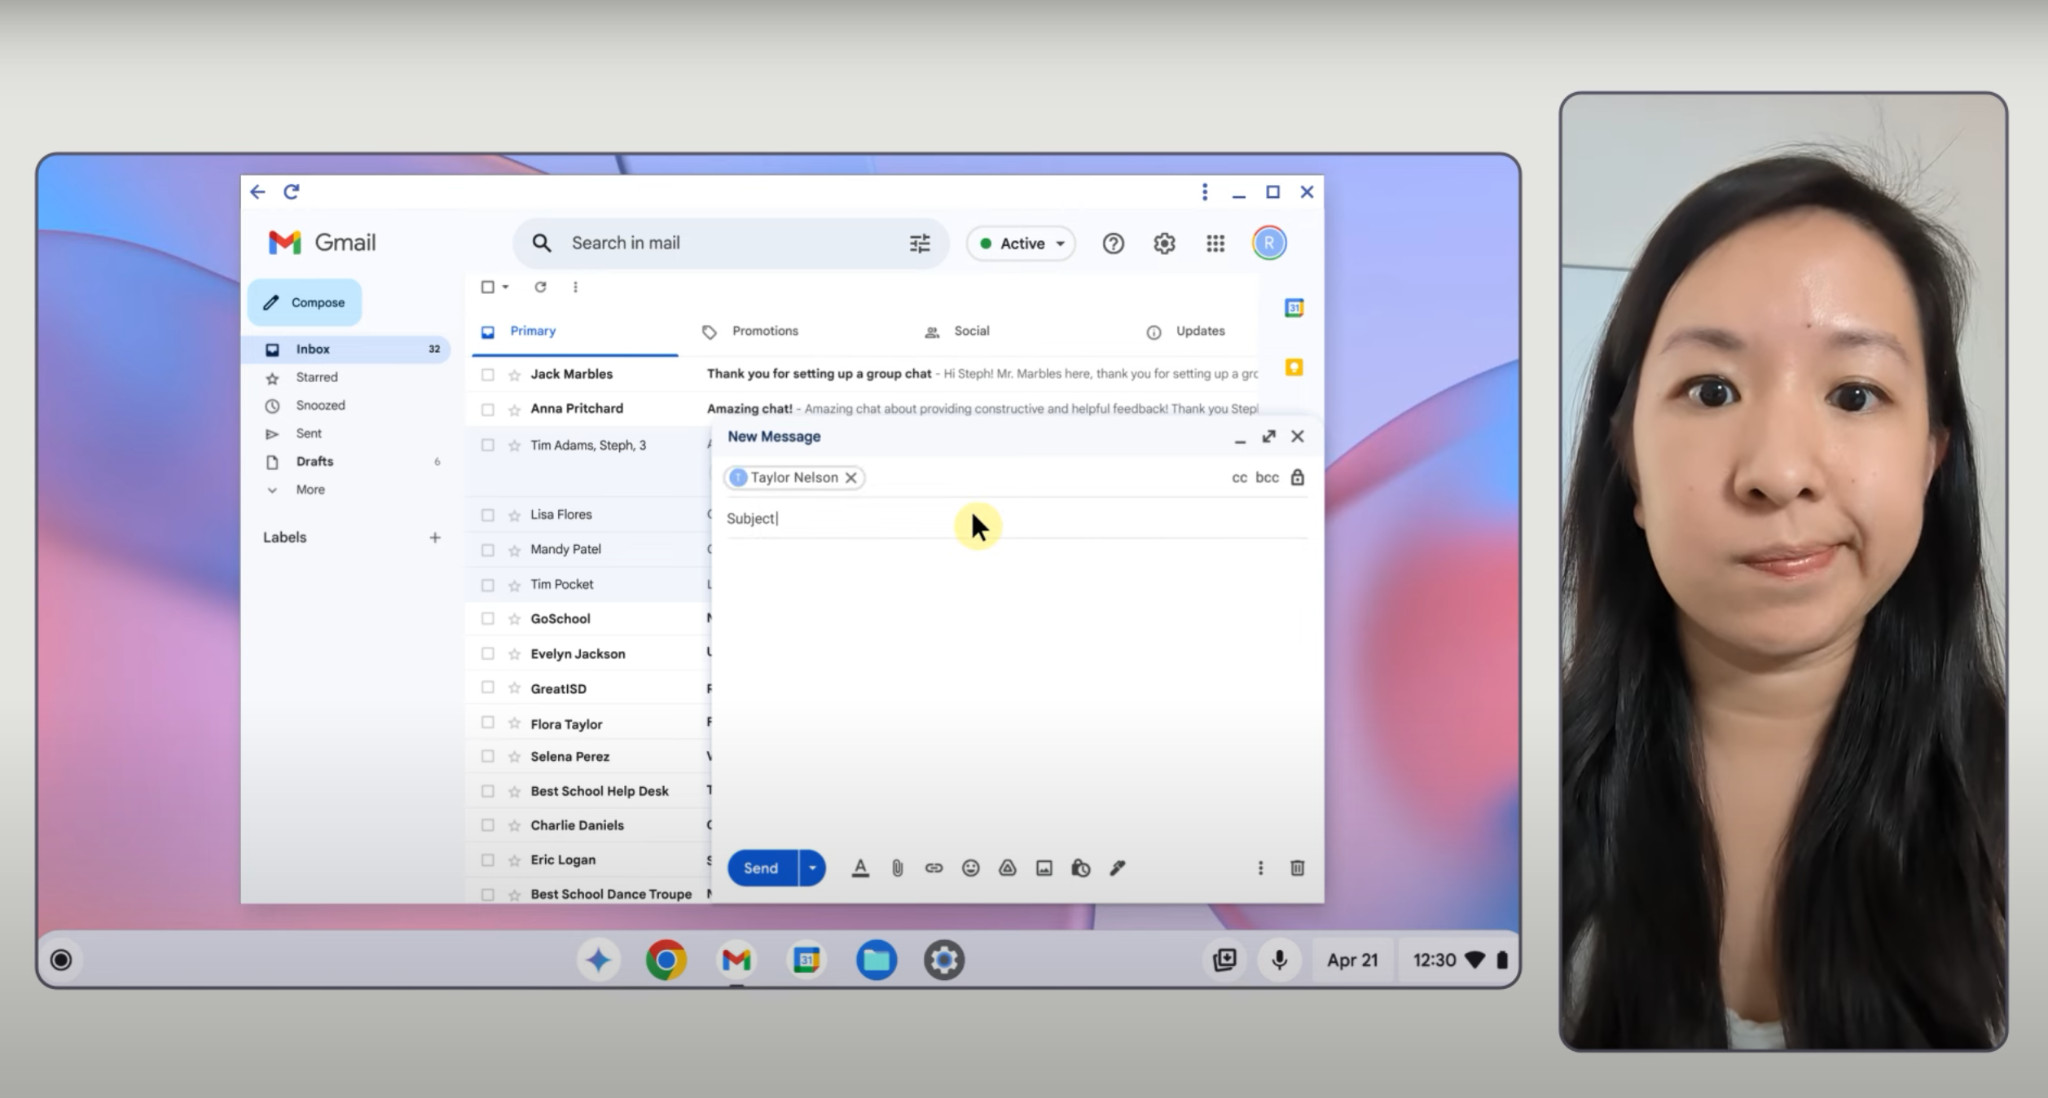Enable checkbox for Lisa Flores email
Screen dimensions: 2048x1098
coord(489,513)
